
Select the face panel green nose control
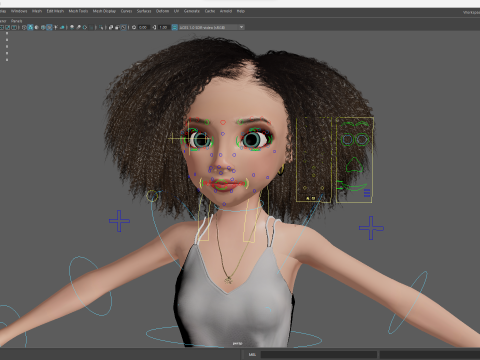354,165
